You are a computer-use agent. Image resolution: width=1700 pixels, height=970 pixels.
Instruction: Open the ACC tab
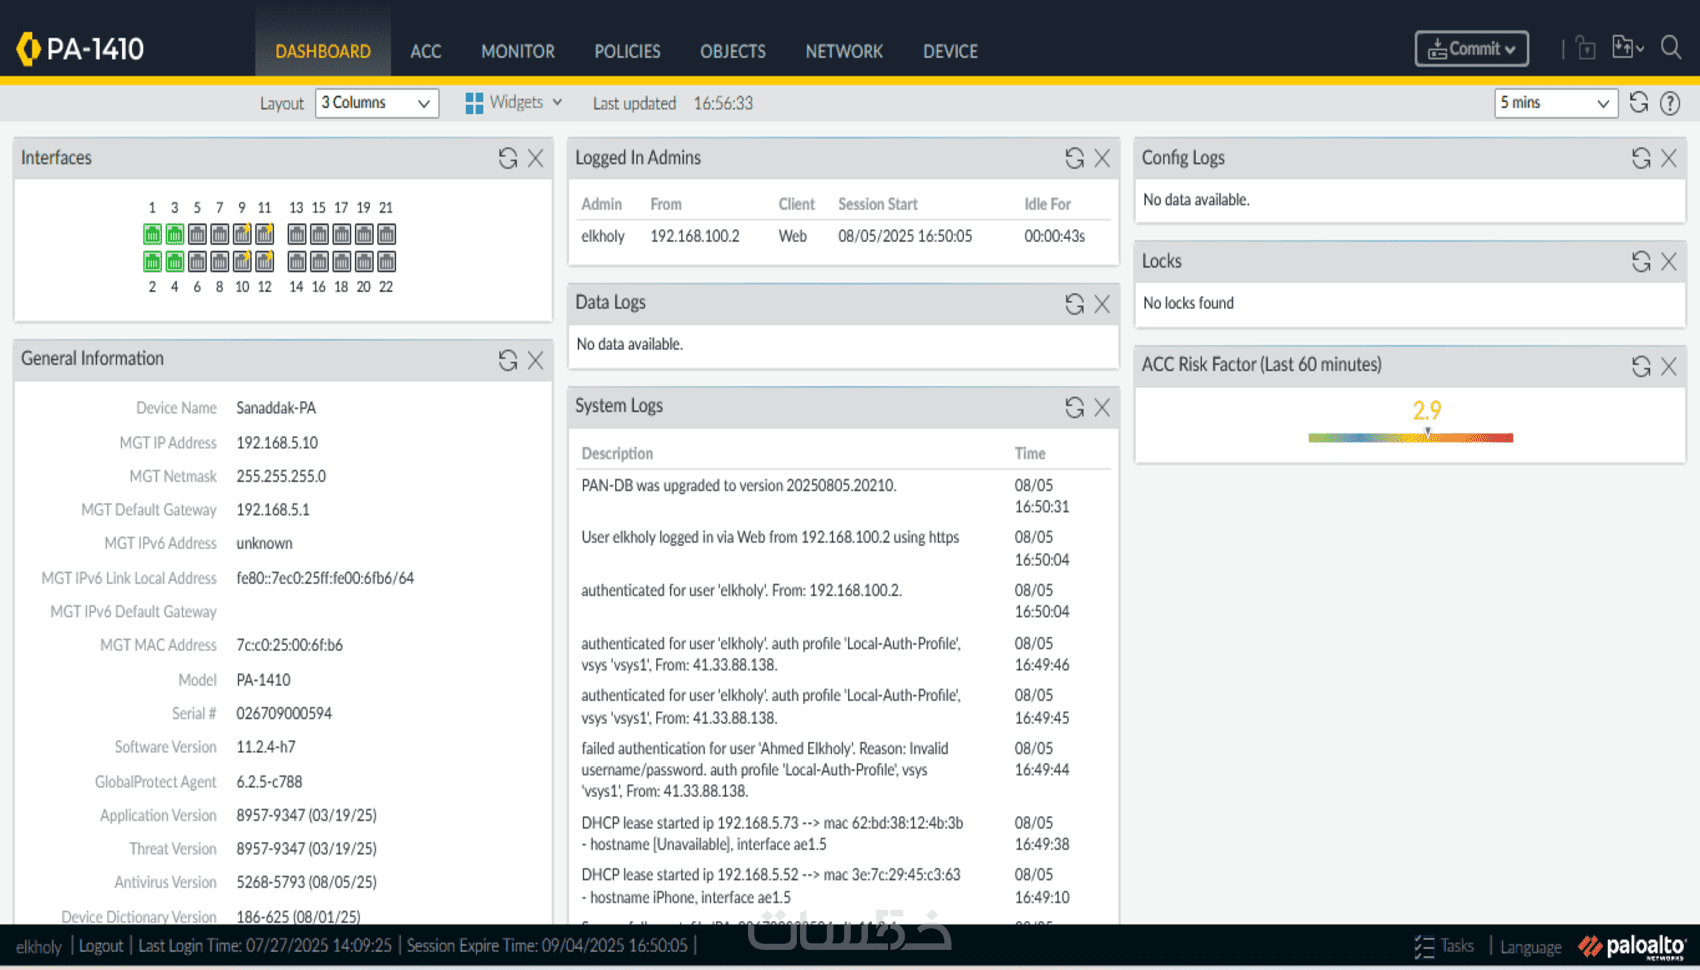coord(426,51)
